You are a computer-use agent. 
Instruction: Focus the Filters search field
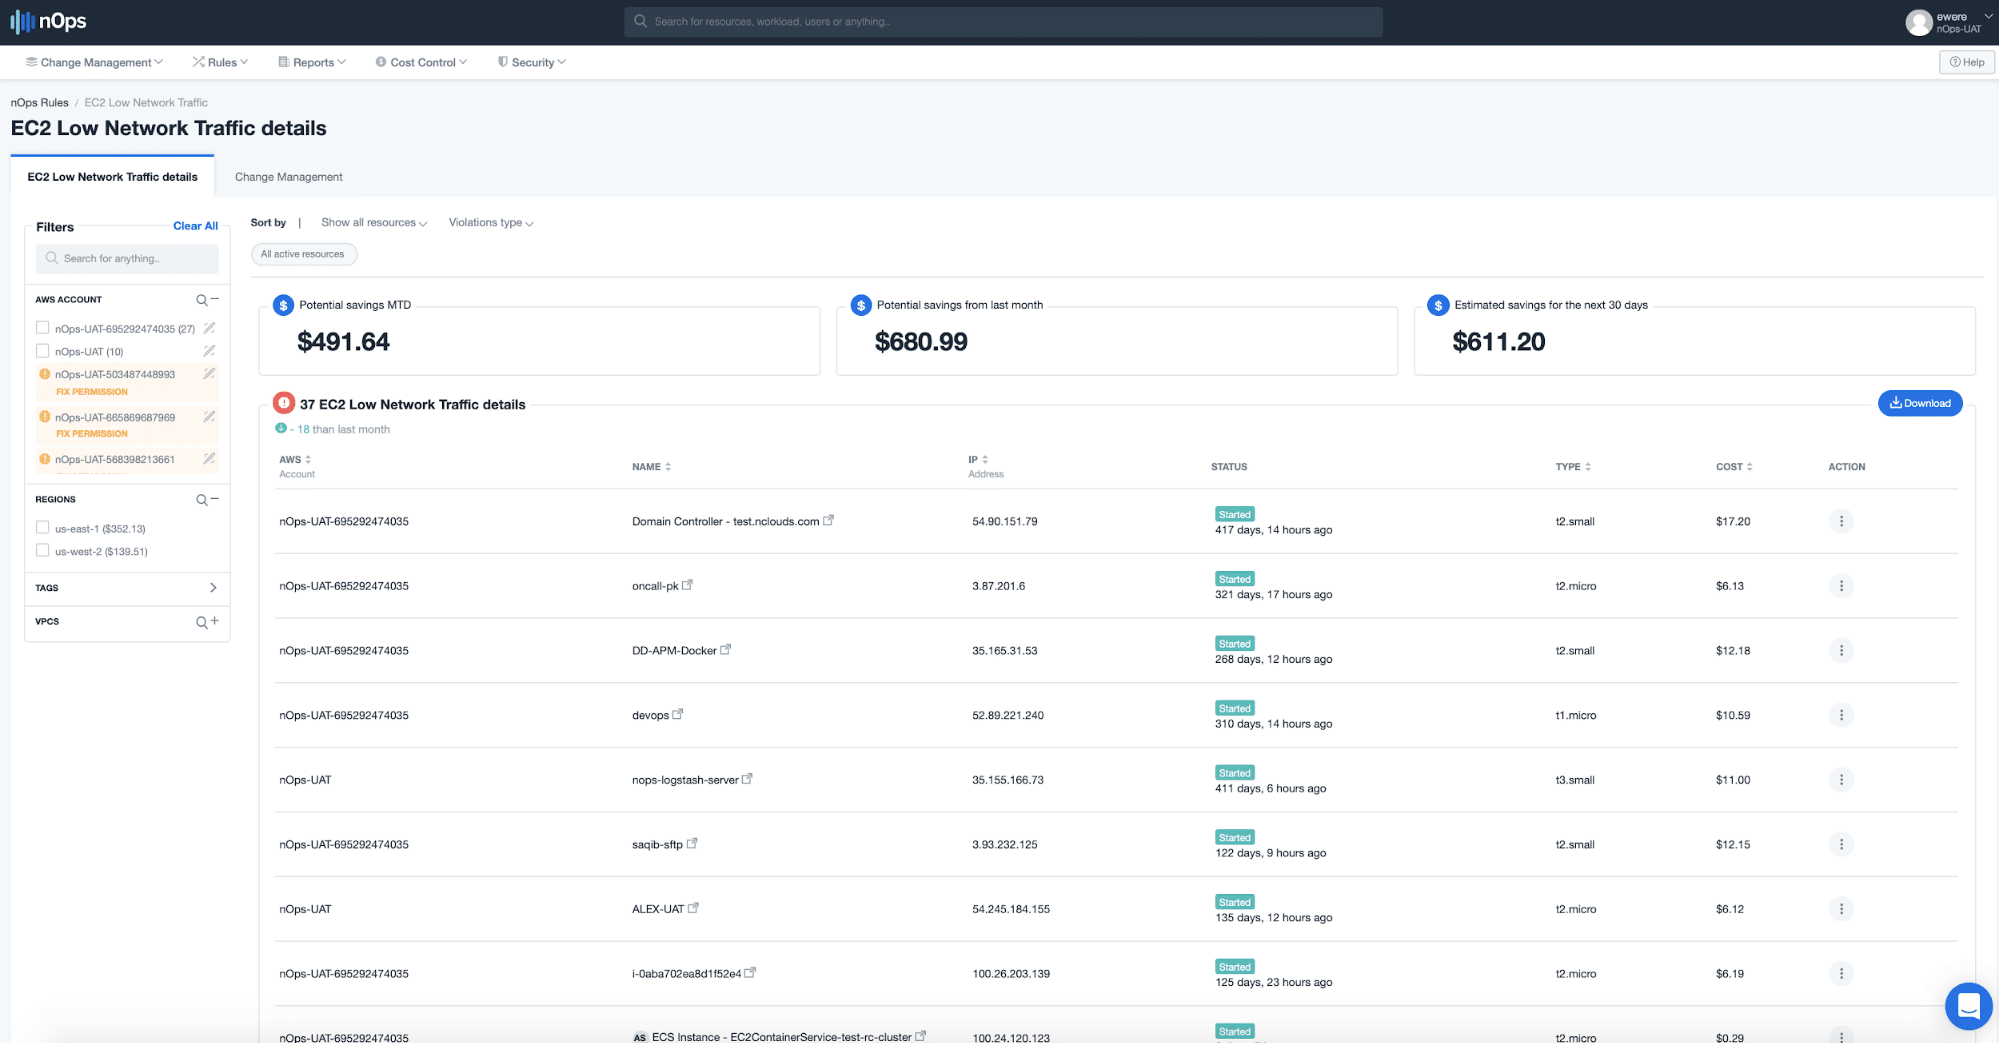pyautogui.click(x=127, y=258)
